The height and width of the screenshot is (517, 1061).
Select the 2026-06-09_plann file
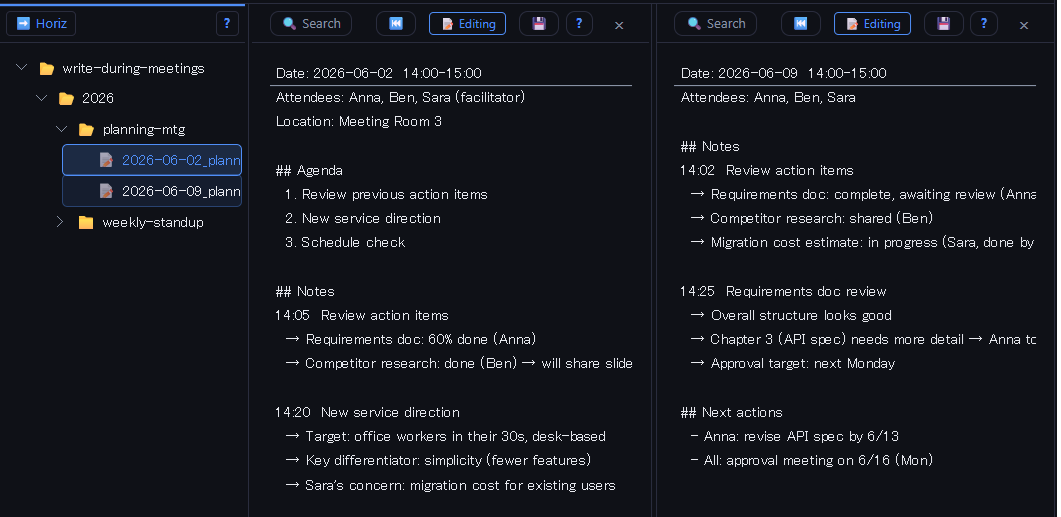coord(152,192)
